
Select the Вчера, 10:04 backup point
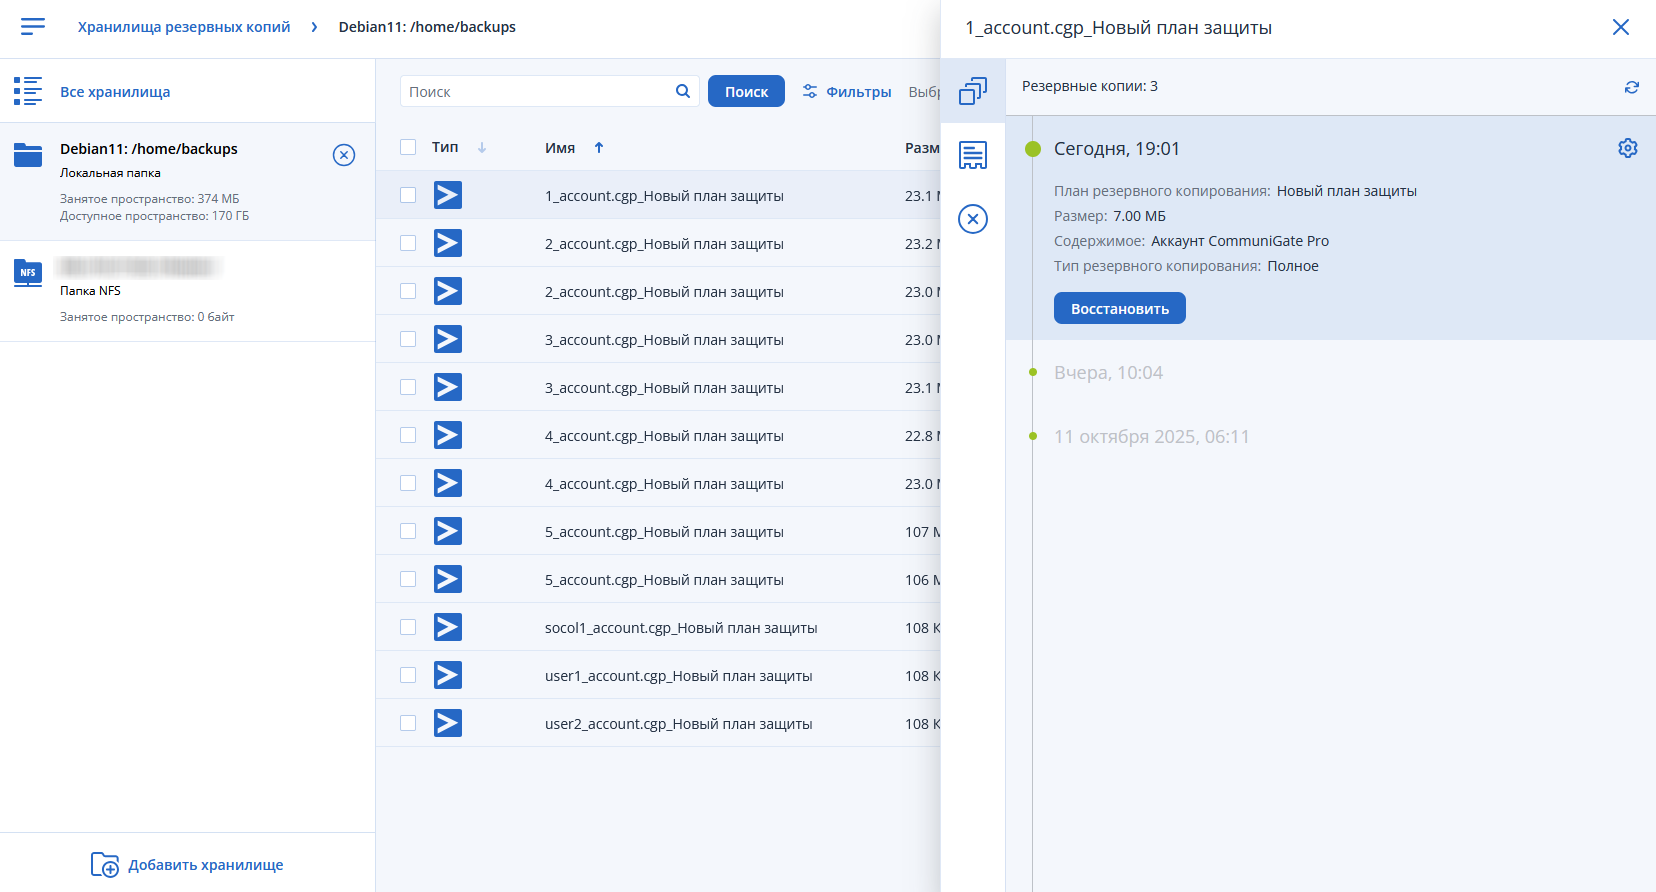pyautogui.click(x=1108, y=372)
